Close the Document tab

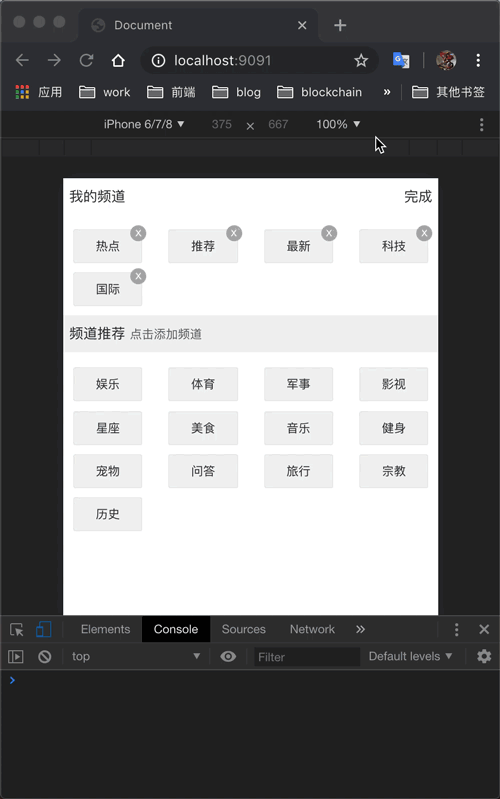click(302, 25)
